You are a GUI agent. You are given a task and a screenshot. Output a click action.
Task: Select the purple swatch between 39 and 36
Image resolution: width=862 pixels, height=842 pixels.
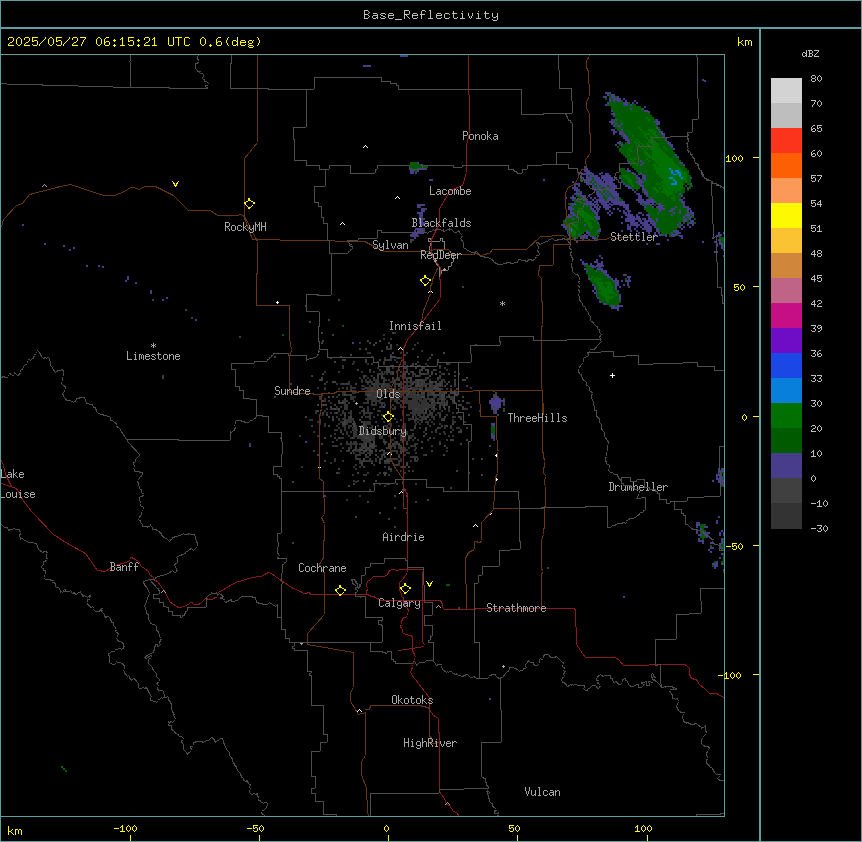tap(786, 341)
